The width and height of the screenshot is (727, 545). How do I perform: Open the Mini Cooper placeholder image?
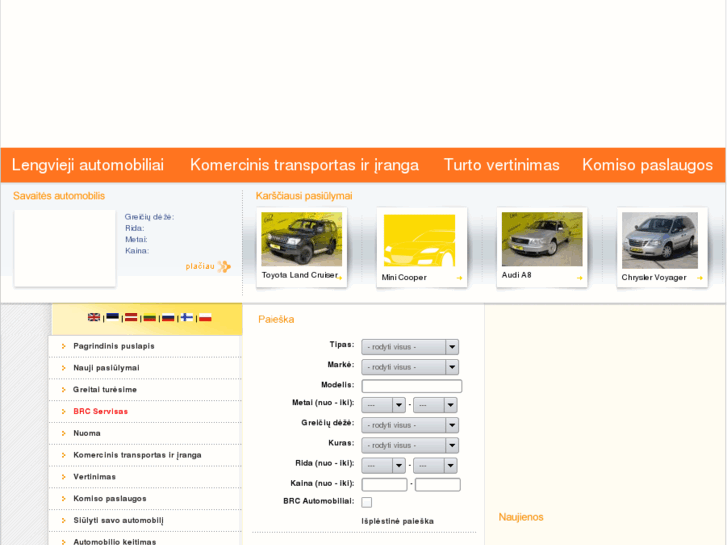(420, 240)
